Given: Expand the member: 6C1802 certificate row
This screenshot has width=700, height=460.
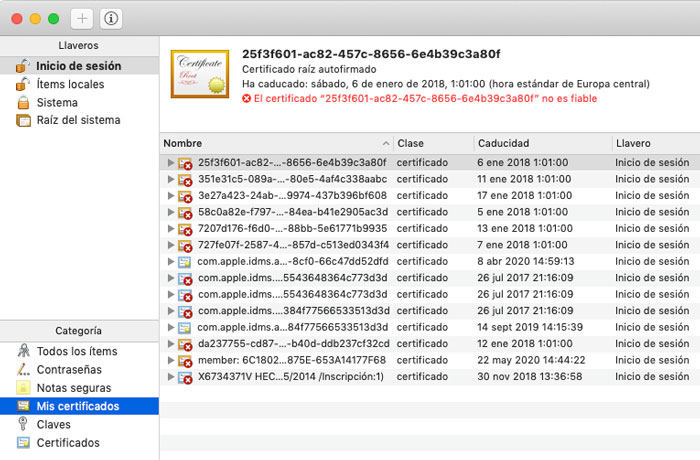Looking at the screenshot, I should [171, 360].
